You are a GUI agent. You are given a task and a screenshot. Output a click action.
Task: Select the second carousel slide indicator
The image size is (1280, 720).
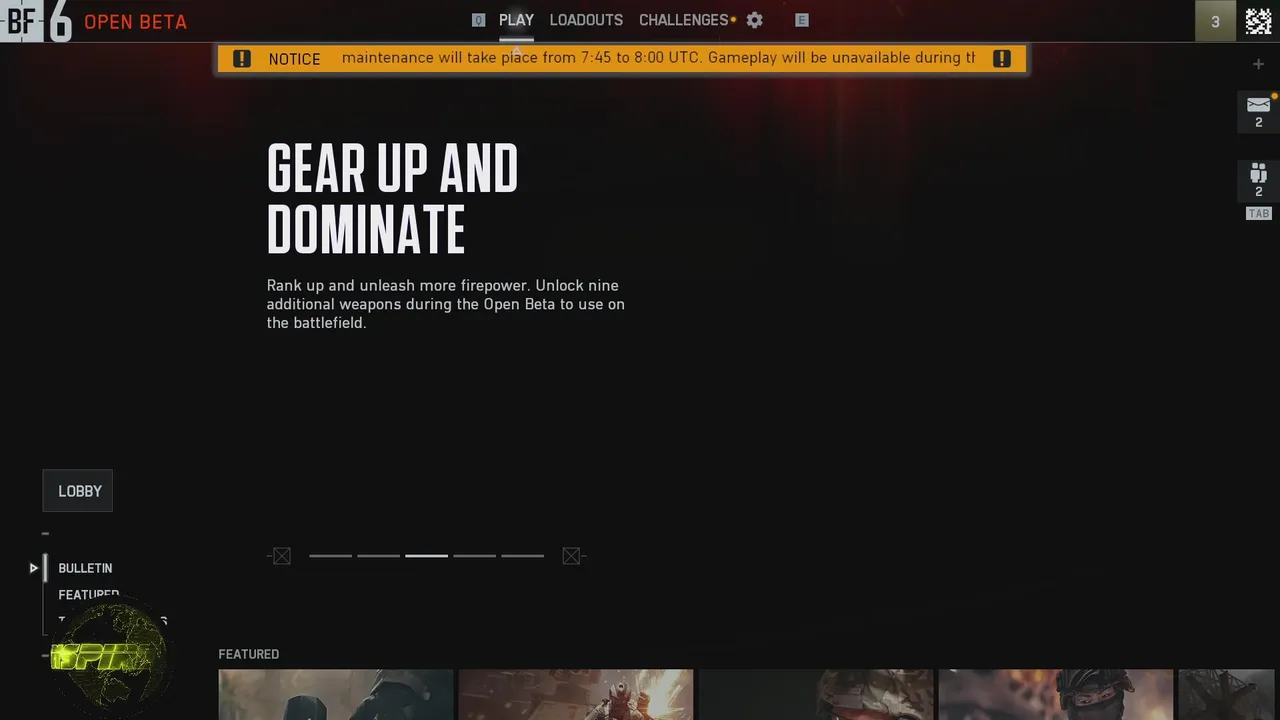click(x=378, y=556)
